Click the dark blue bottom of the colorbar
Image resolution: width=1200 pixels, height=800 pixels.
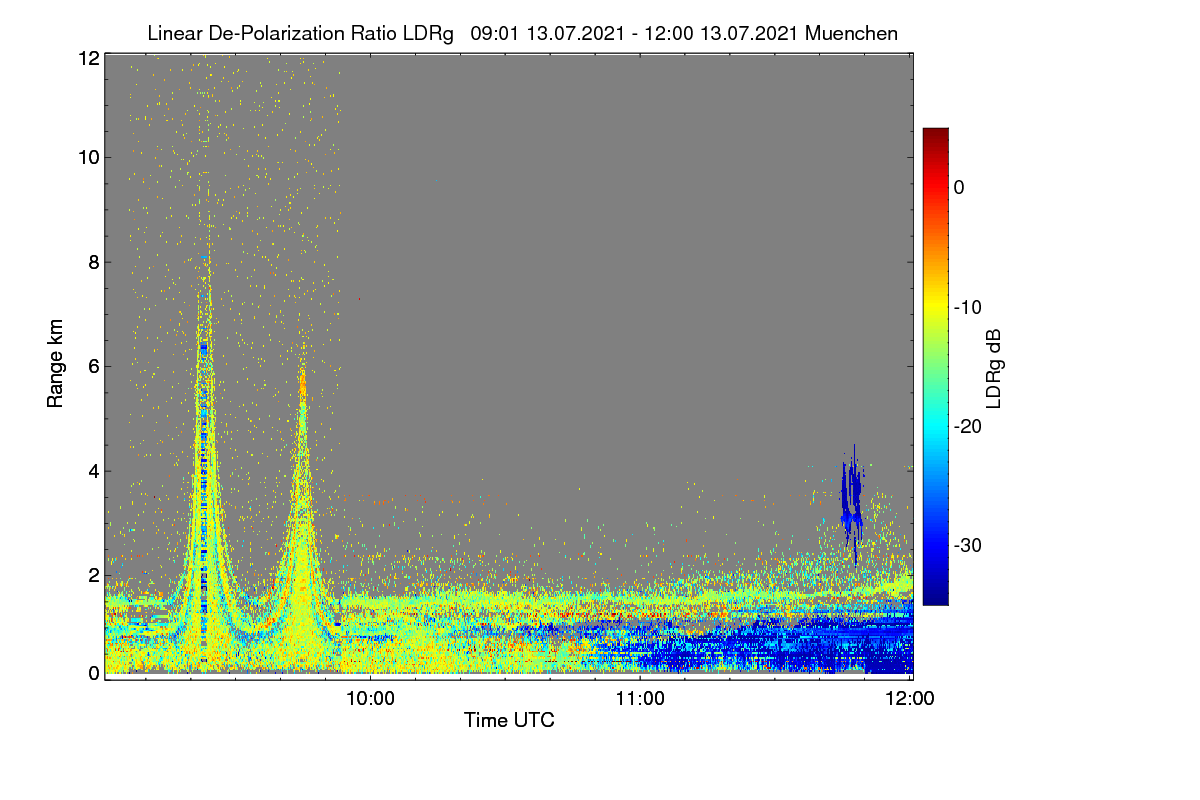pos(935,597)
